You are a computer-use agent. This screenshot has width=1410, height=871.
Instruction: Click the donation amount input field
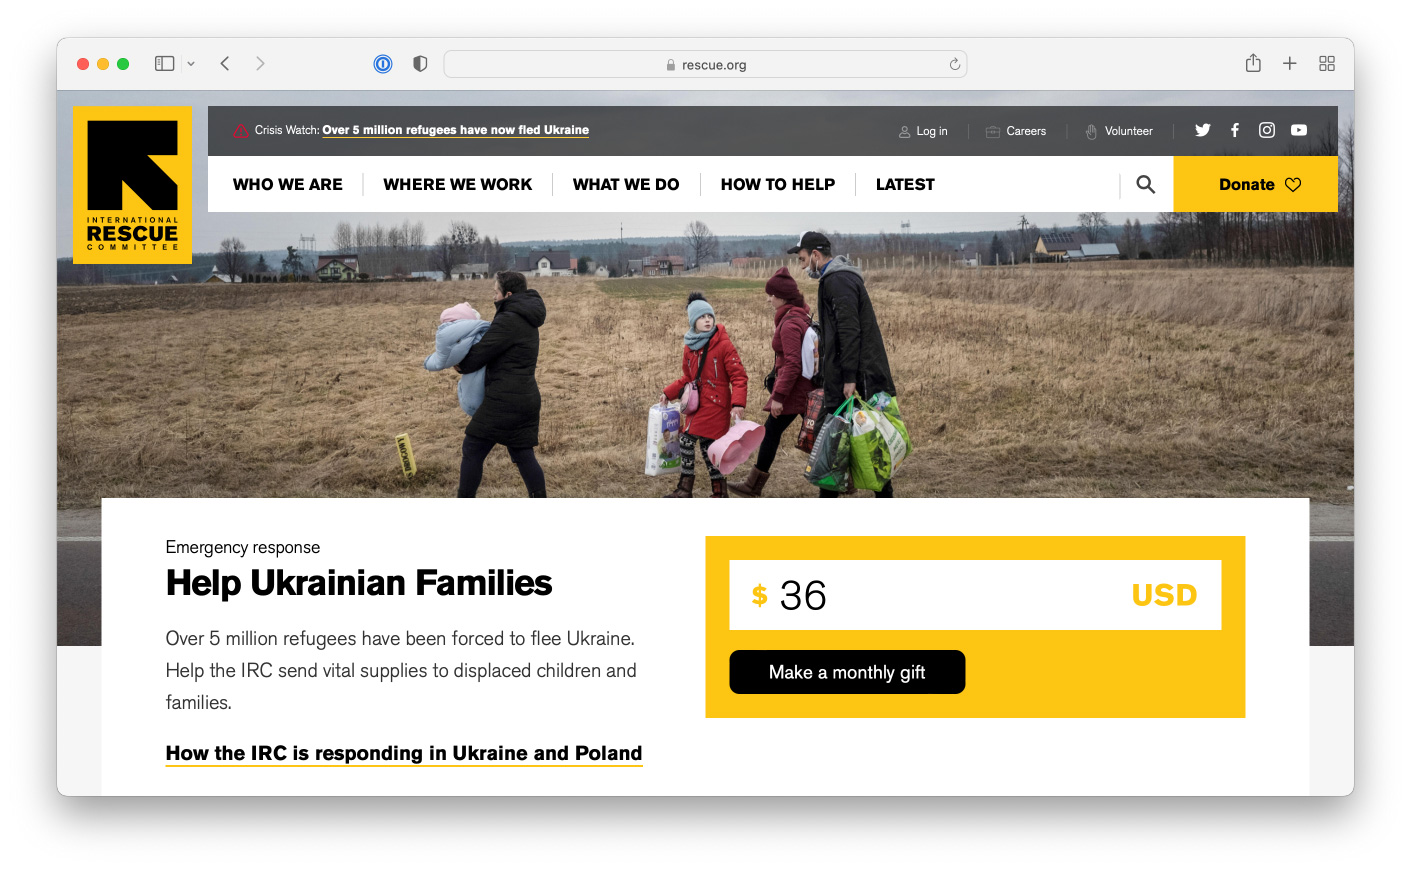pyautogui.click(x=975, y=595)
